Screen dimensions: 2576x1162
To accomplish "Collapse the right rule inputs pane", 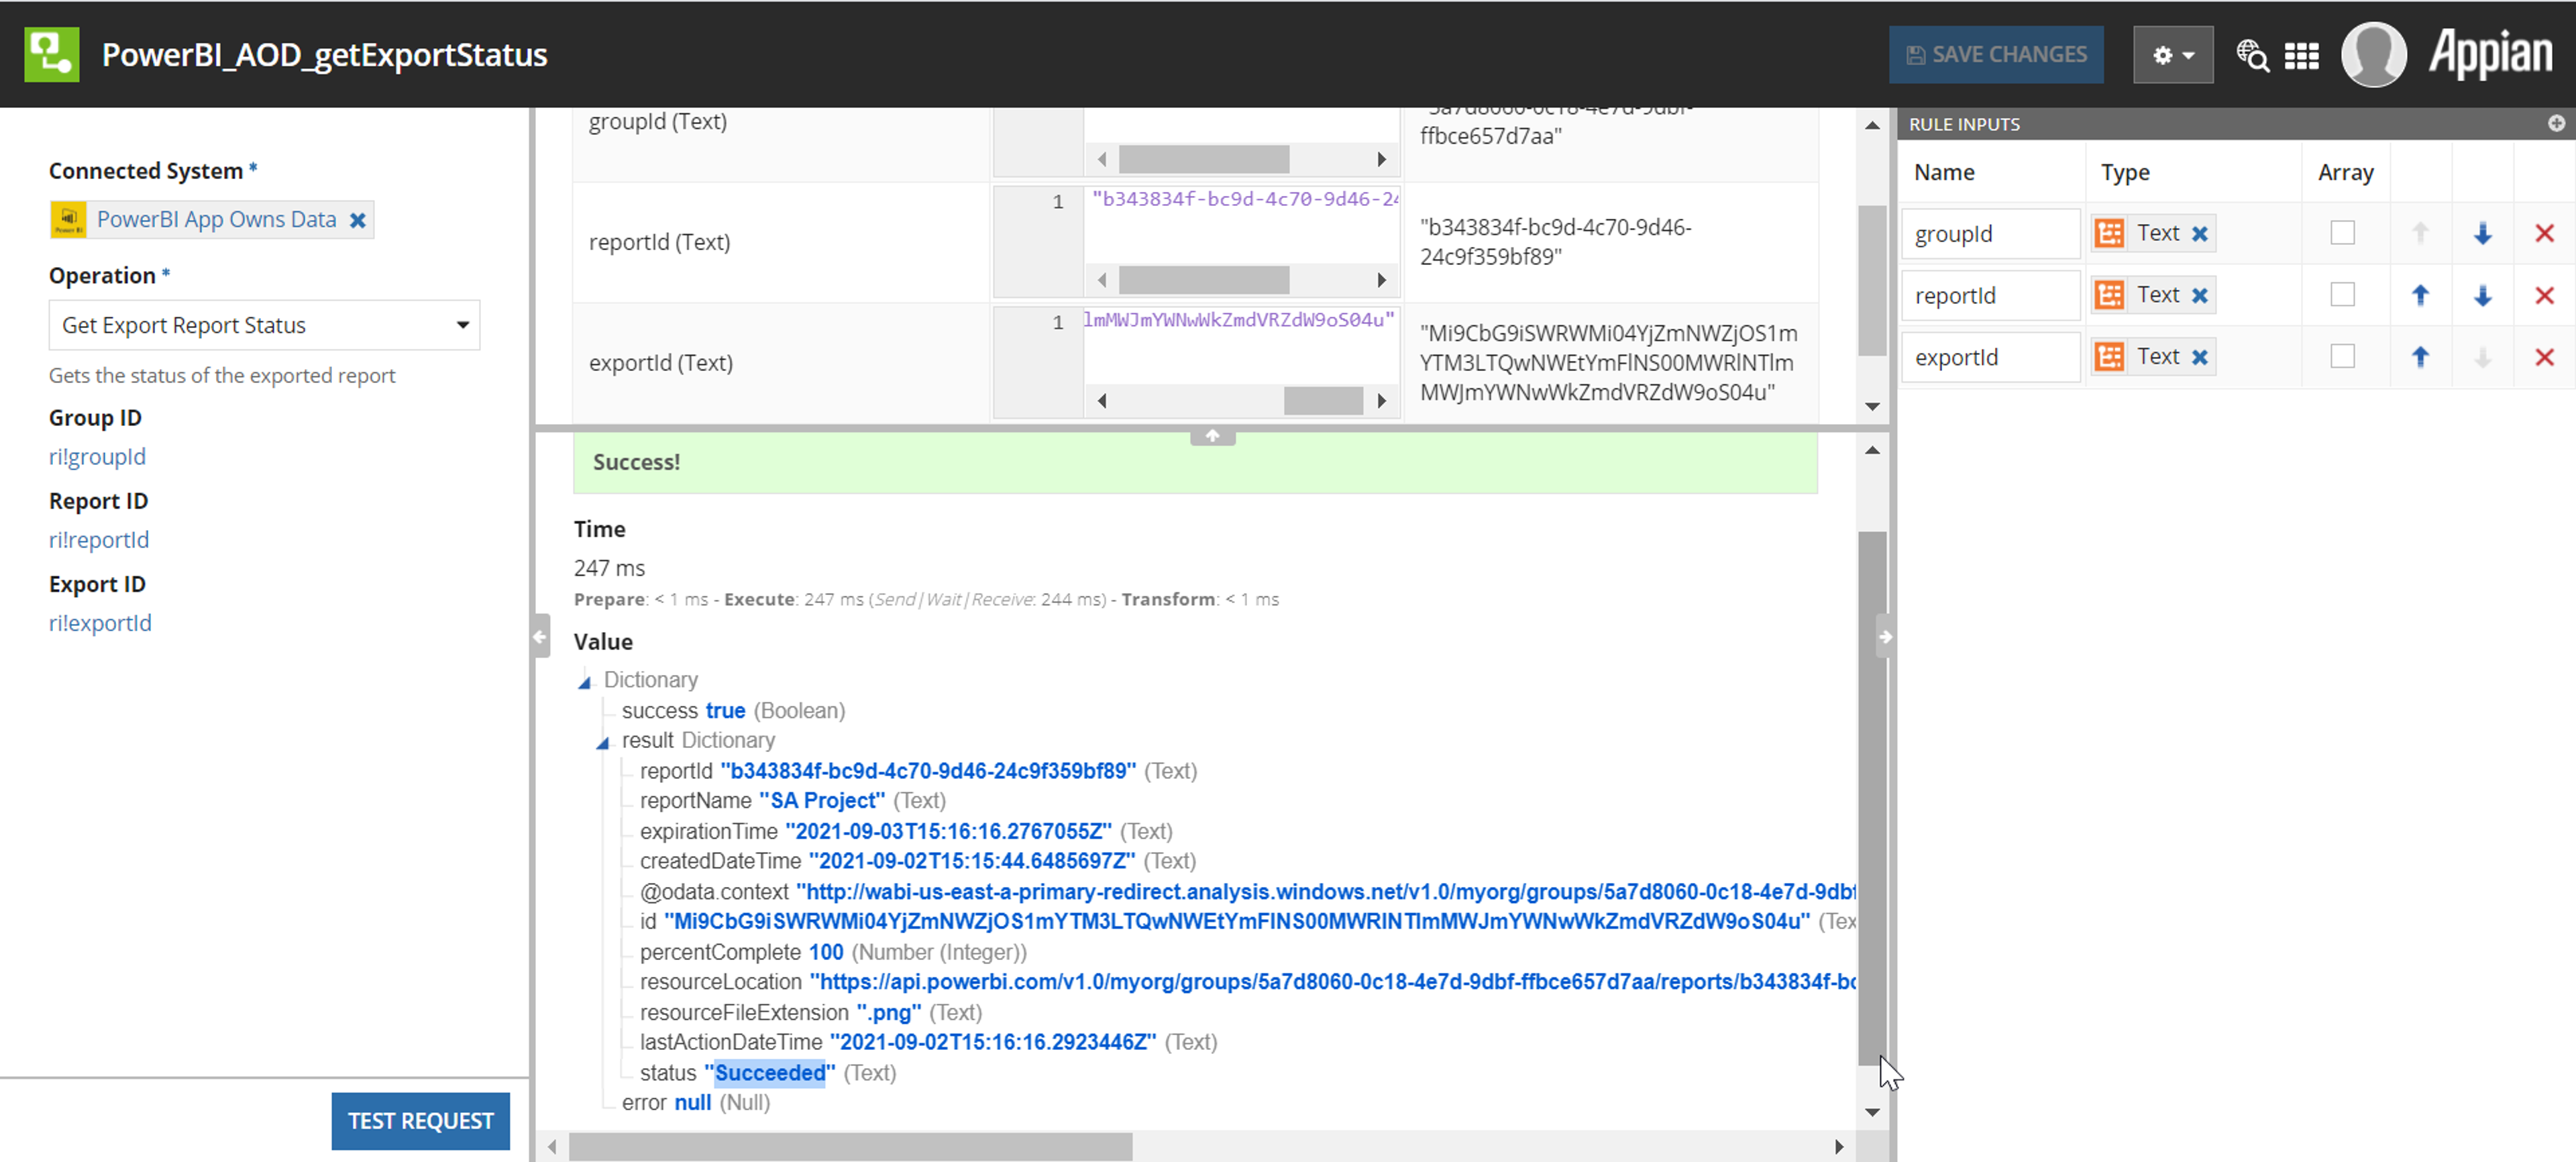I will click(1885, 636).
